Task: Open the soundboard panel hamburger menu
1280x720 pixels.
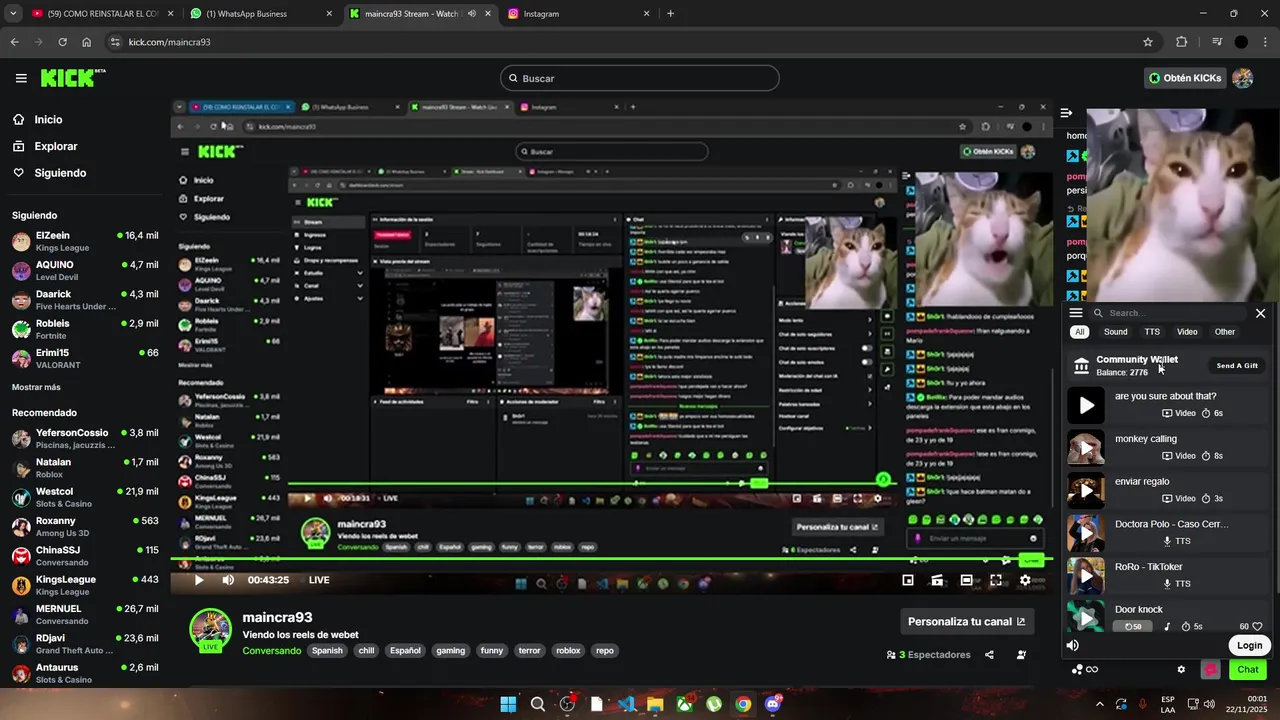Action: [1076, 313]
